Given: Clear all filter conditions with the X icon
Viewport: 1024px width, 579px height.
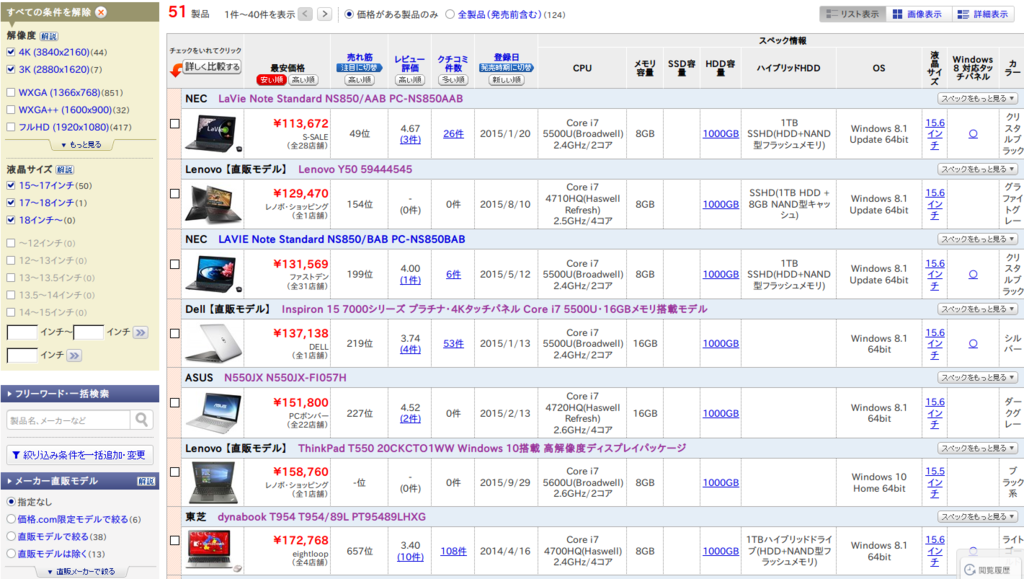Looking at the screenshot, I should click(x=101, y=12).
